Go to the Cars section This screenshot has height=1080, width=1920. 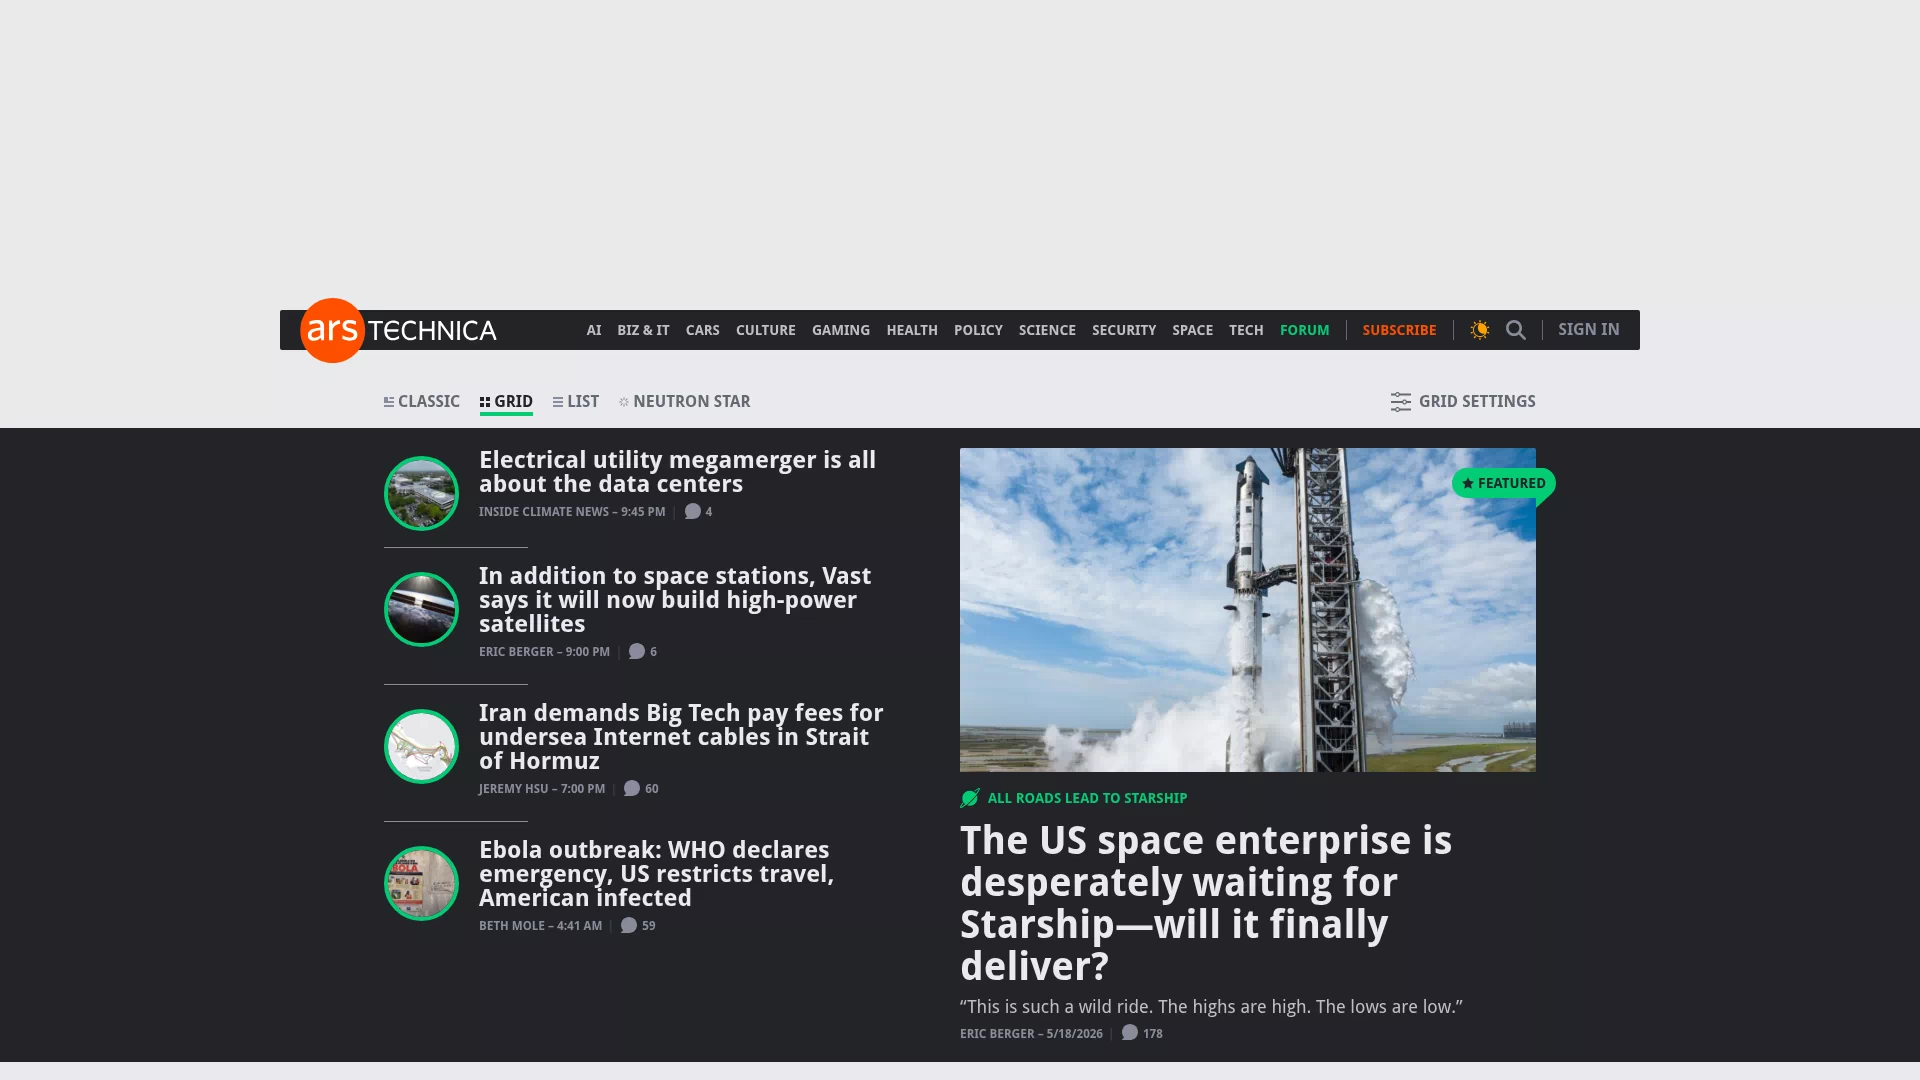click(x=703, y=330)
